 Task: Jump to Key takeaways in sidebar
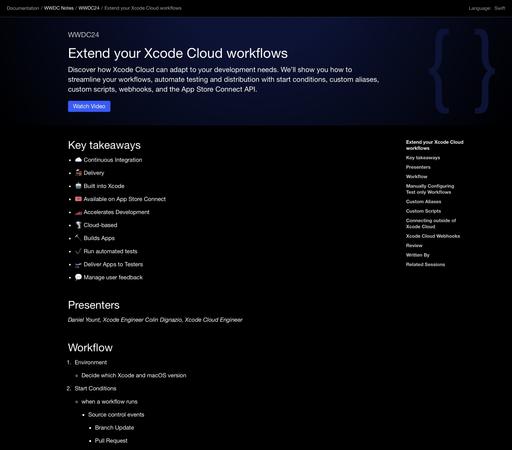click(423, 158)
